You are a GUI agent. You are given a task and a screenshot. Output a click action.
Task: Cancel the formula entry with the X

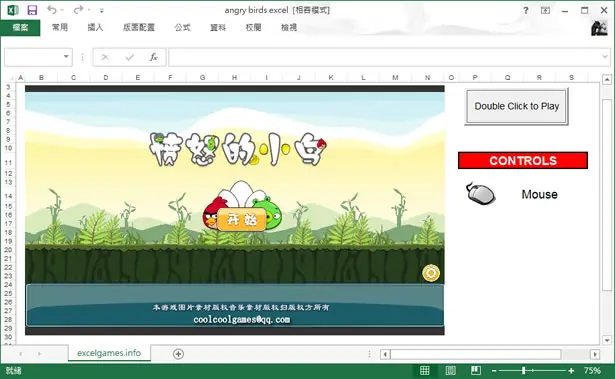pos(105,58)
